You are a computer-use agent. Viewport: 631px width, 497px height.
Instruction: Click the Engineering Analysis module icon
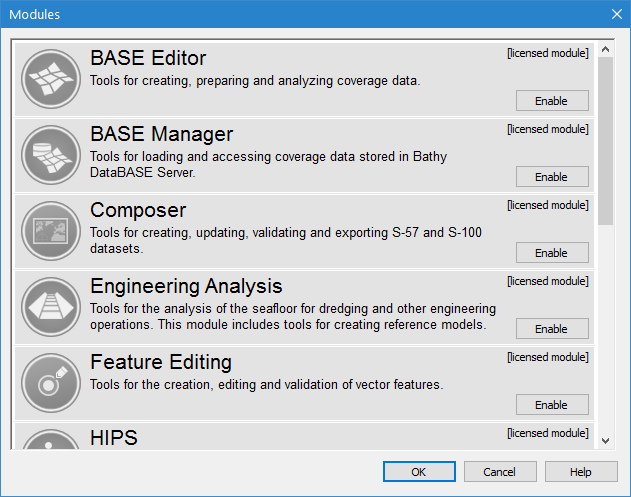(50, 308)
